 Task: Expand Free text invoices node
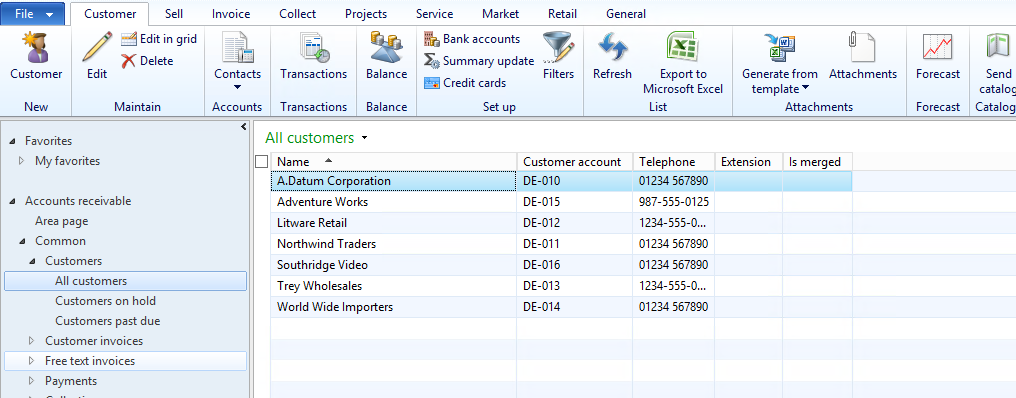coord(32,361)
